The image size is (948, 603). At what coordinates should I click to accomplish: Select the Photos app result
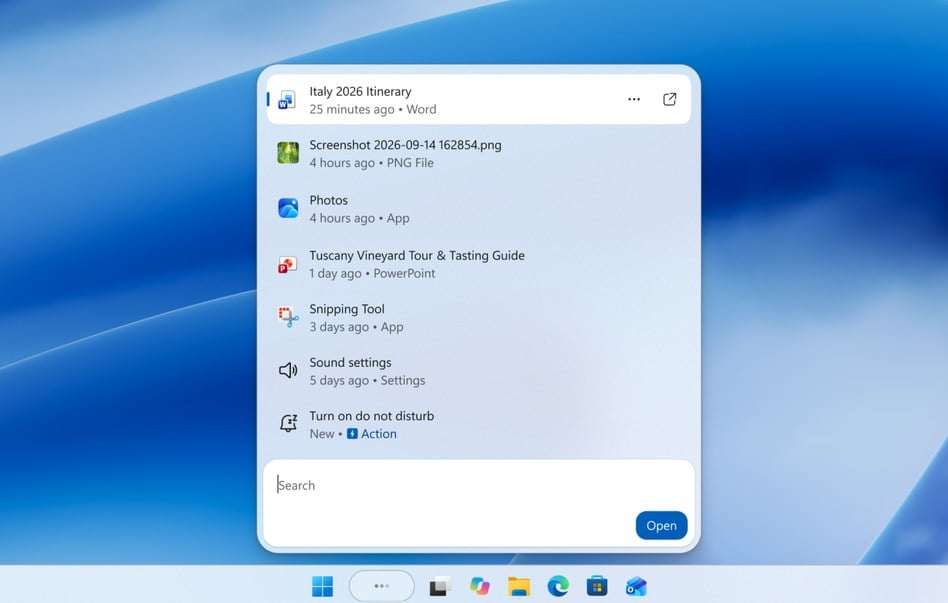pos(479,209)
